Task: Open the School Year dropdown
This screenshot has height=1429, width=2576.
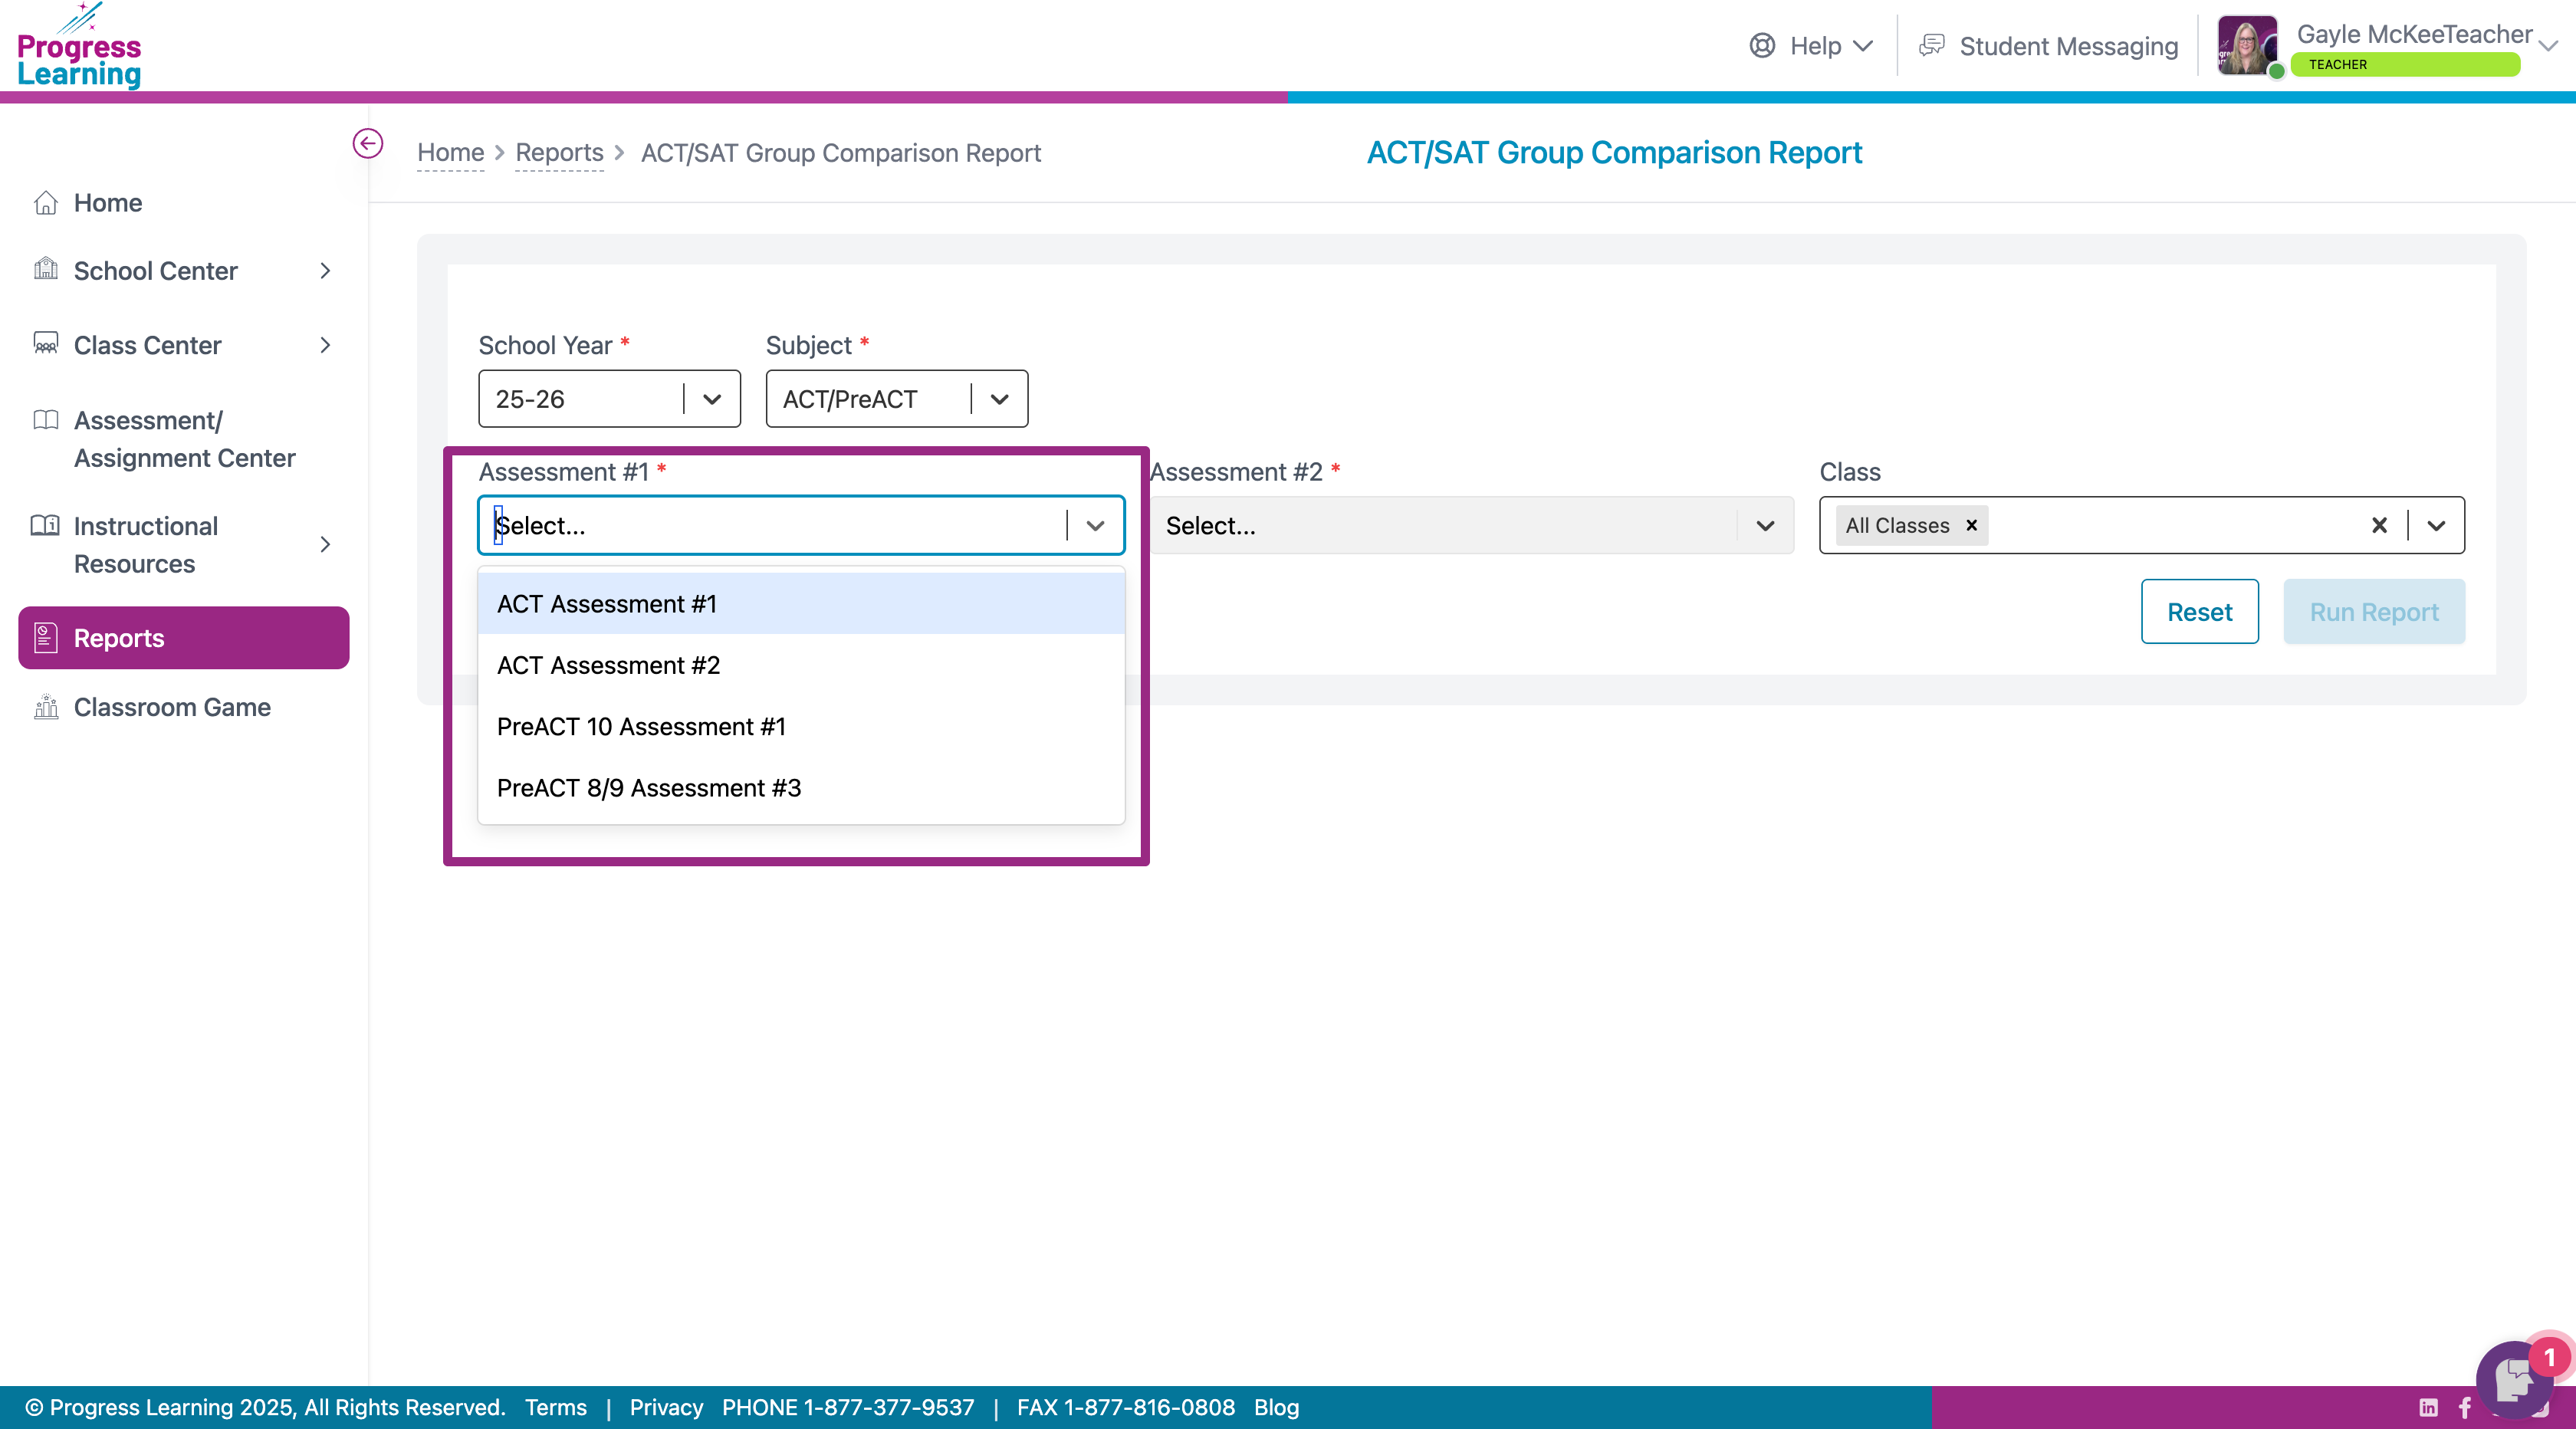Action: [712, 399]
